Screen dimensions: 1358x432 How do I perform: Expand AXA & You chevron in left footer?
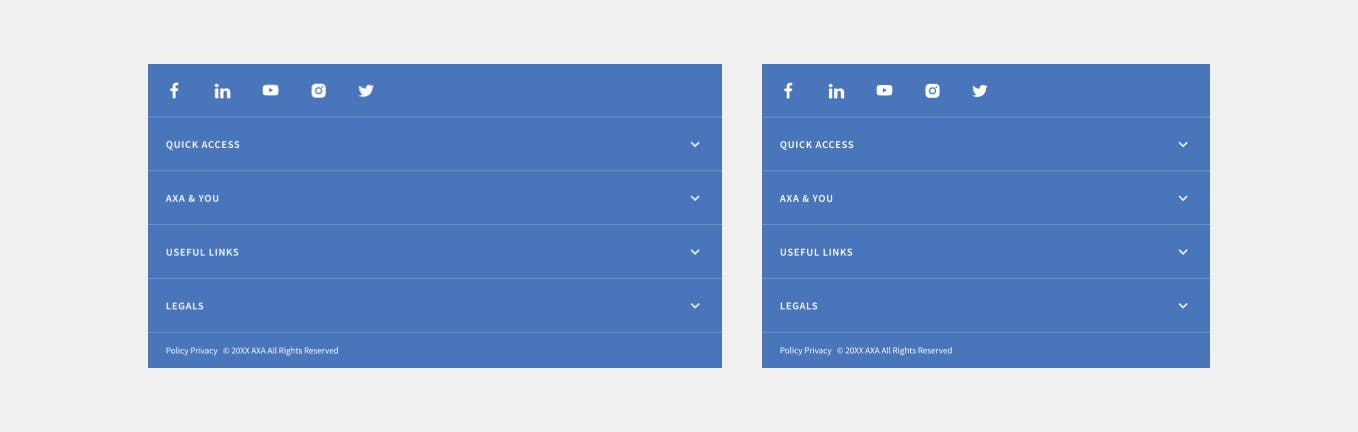pyautogui.click(x=695, y=198)
